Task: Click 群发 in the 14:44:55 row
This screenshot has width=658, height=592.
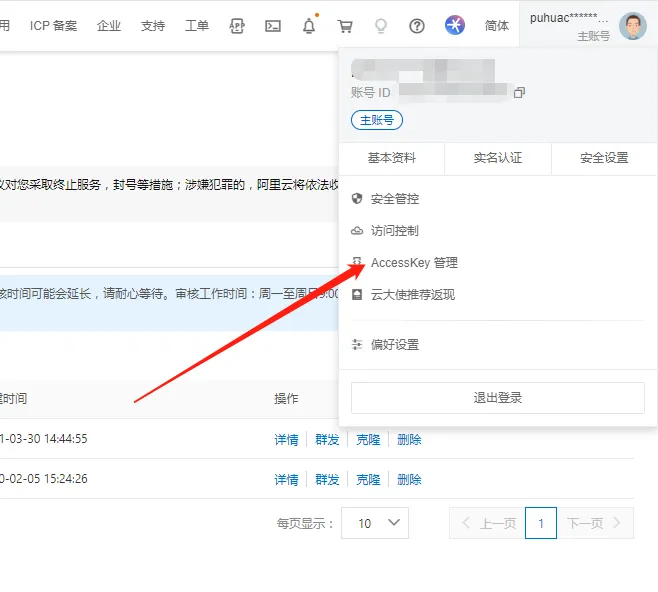Action: click(x=327, y=439)
